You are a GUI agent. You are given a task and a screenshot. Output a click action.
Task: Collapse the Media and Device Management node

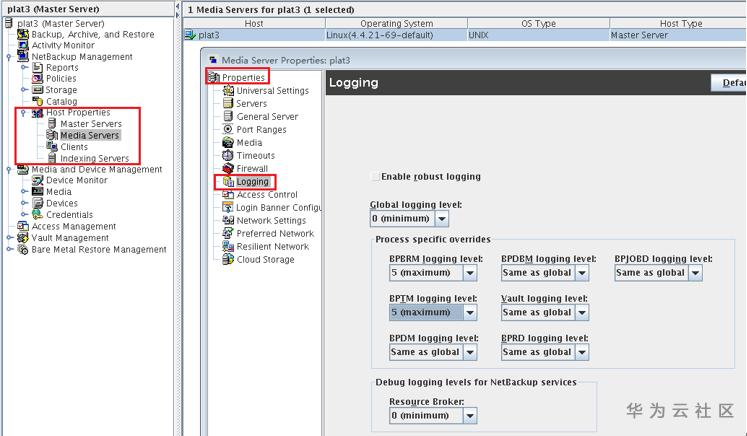9,169
